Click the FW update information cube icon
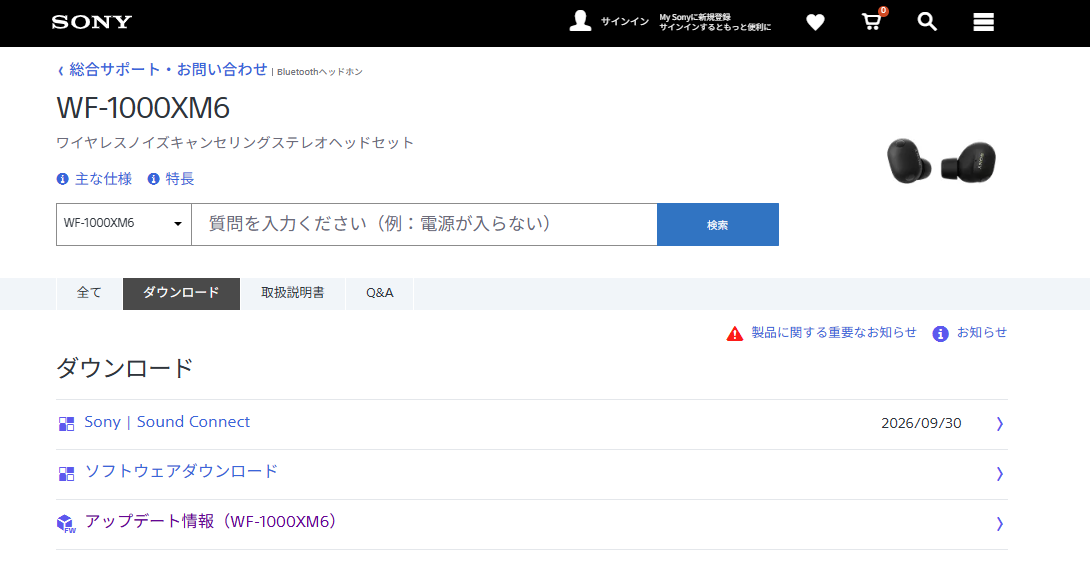Image resolution: width=1090 pixels, height=583 pixels. (x=66, y=524)
